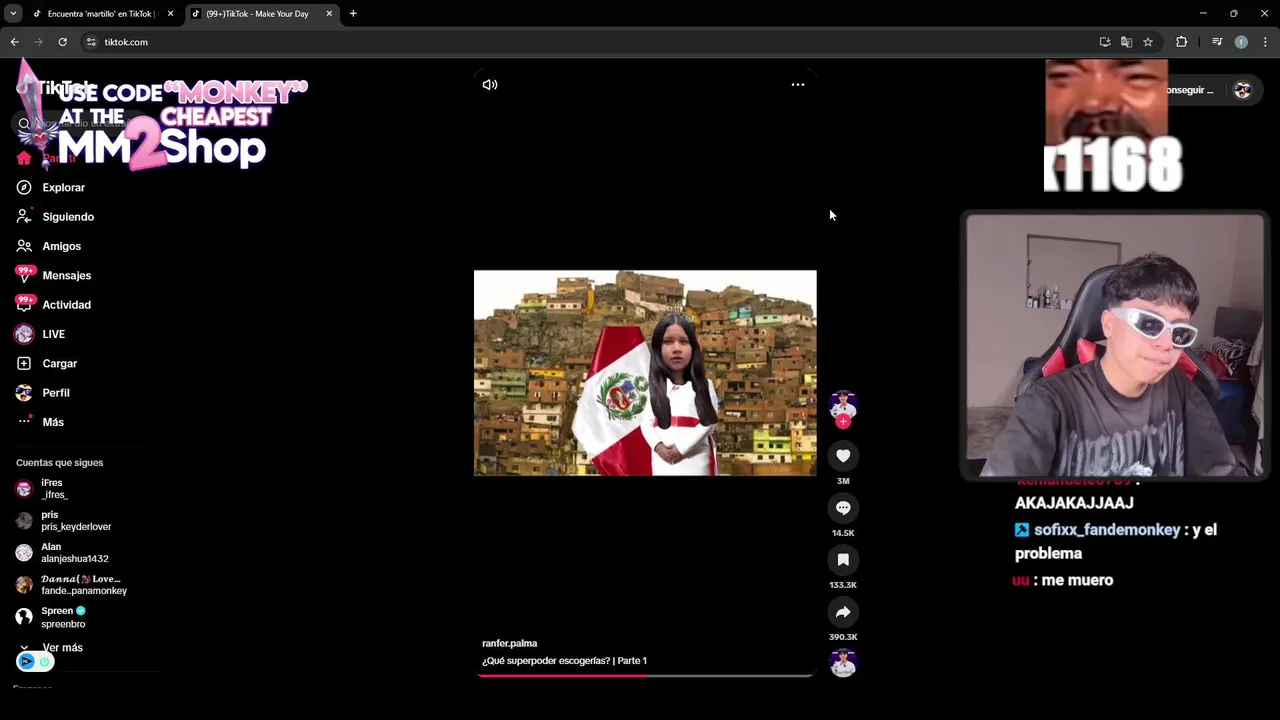1280x720 pixels.
Task: Bookmark this page with the star
Action: click(x=1148, y=42)
